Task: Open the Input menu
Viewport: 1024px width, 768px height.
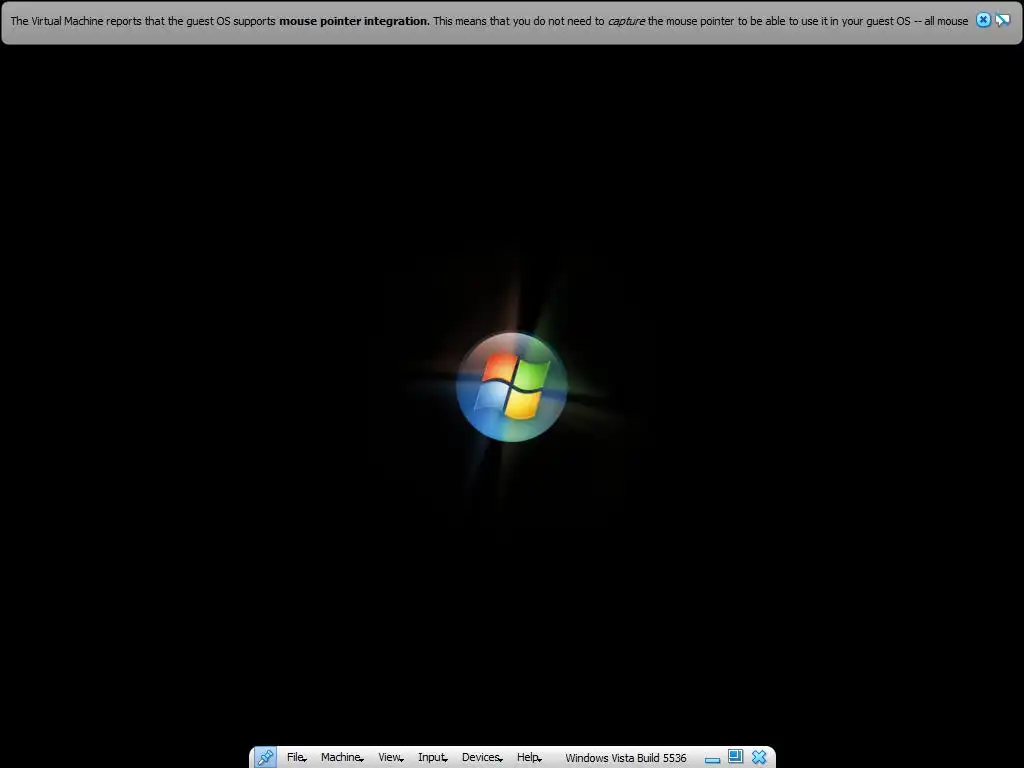Action: 433,757
